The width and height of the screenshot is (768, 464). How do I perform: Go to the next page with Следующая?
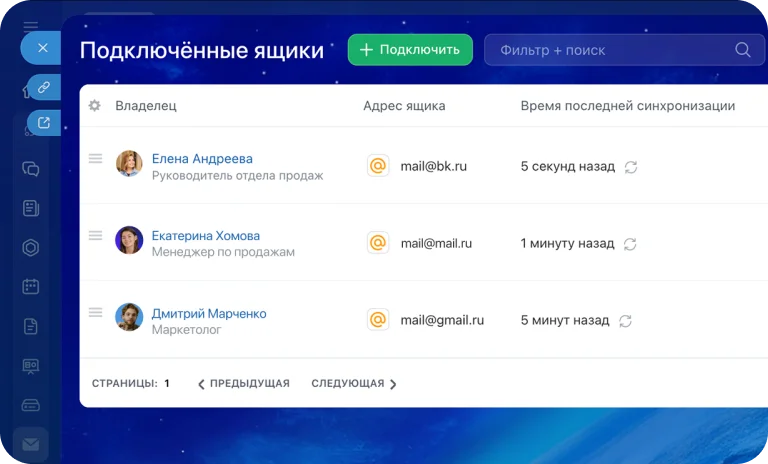pyautogui.click(x=354, y=384)
